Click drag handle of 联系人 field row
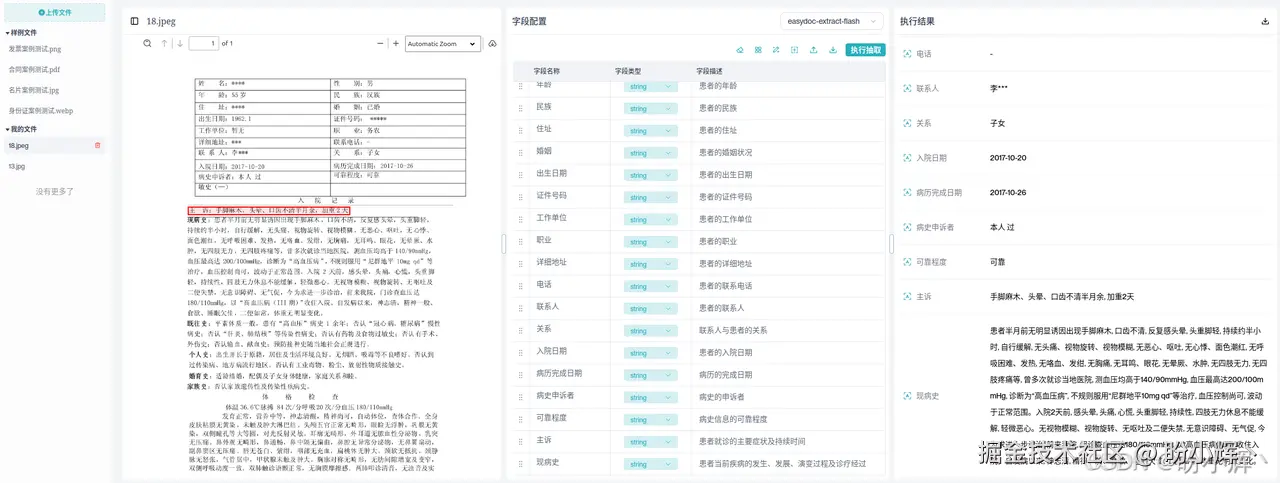1280x483 pixels. click(x=520, y=307)
